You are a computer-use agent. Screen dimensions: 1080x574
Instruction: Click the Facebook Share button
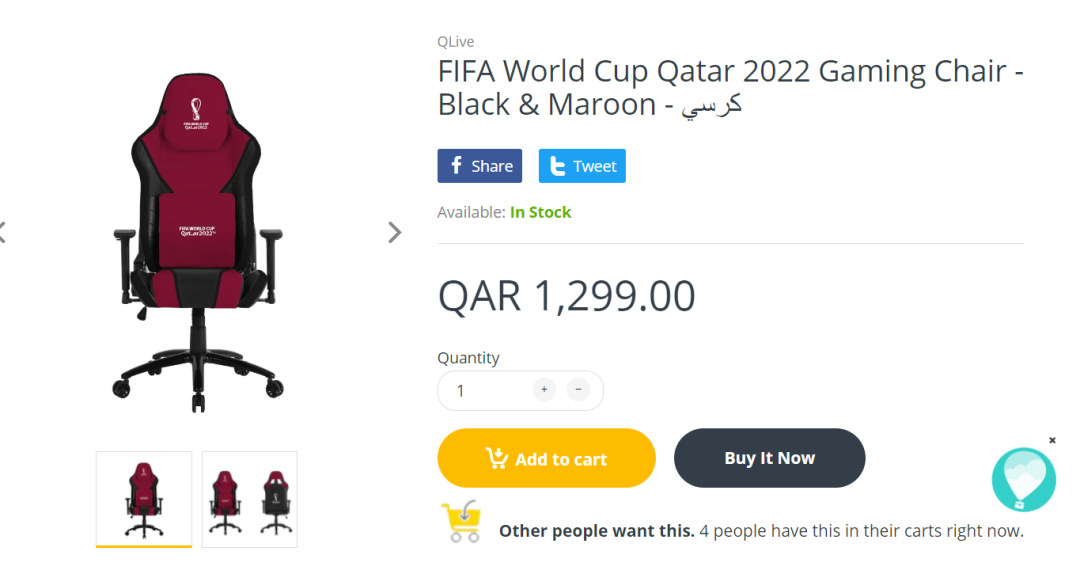pyautogui.click(x=480, y=166)
